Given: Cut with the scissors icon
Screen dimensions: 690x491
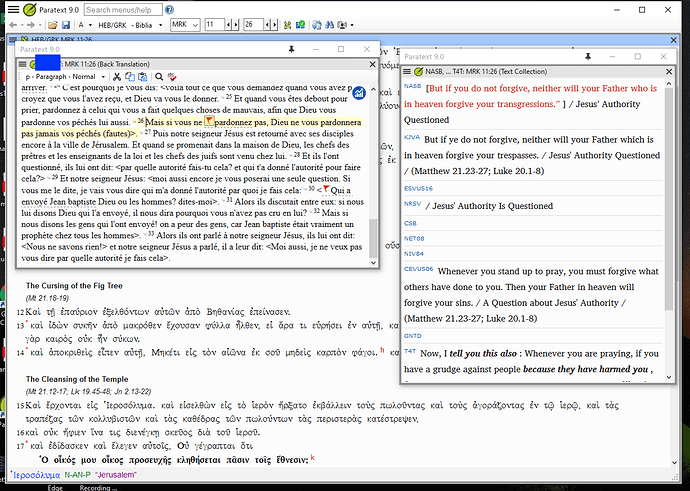Looking at the screenshot, I should 117,77.
